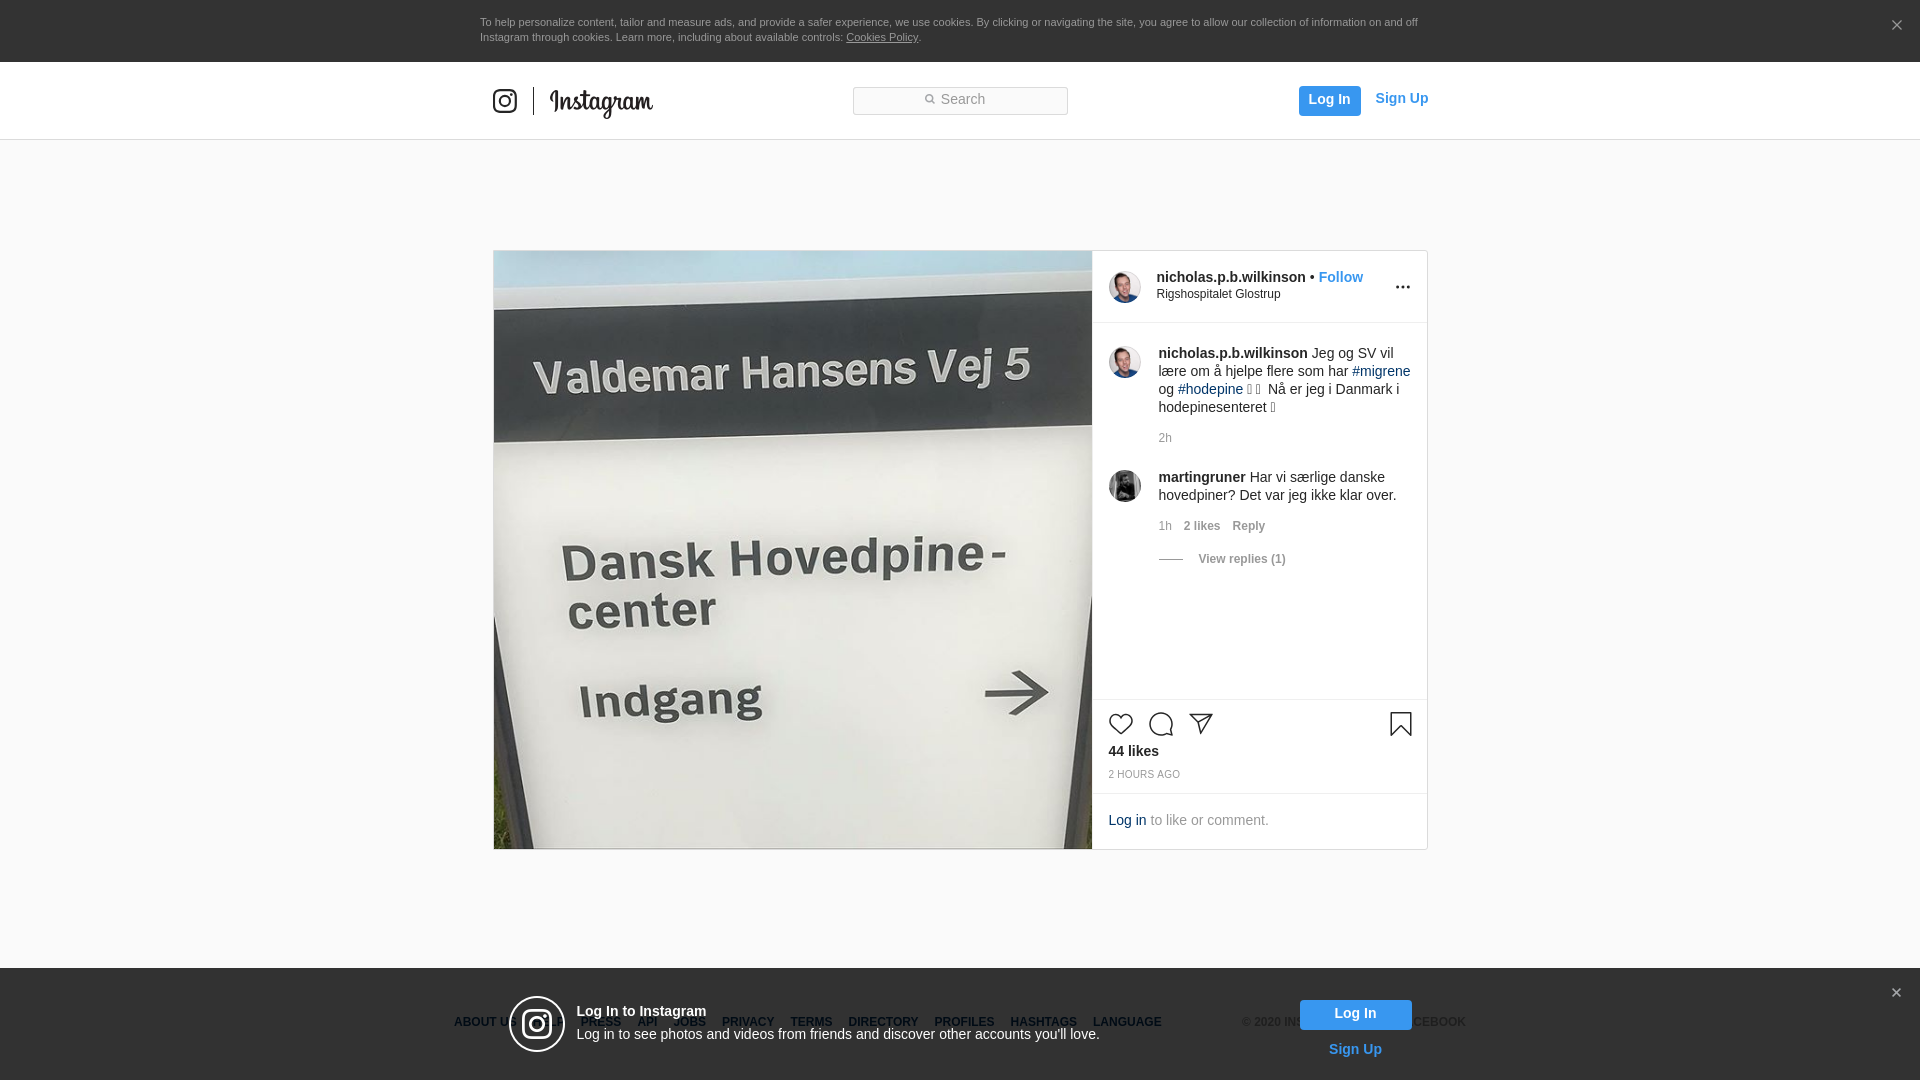Follow nicholas.p.b.wilkinson
Image resolution: width=1920 pixels, height=1080 pixels.
pos(1341,277)
